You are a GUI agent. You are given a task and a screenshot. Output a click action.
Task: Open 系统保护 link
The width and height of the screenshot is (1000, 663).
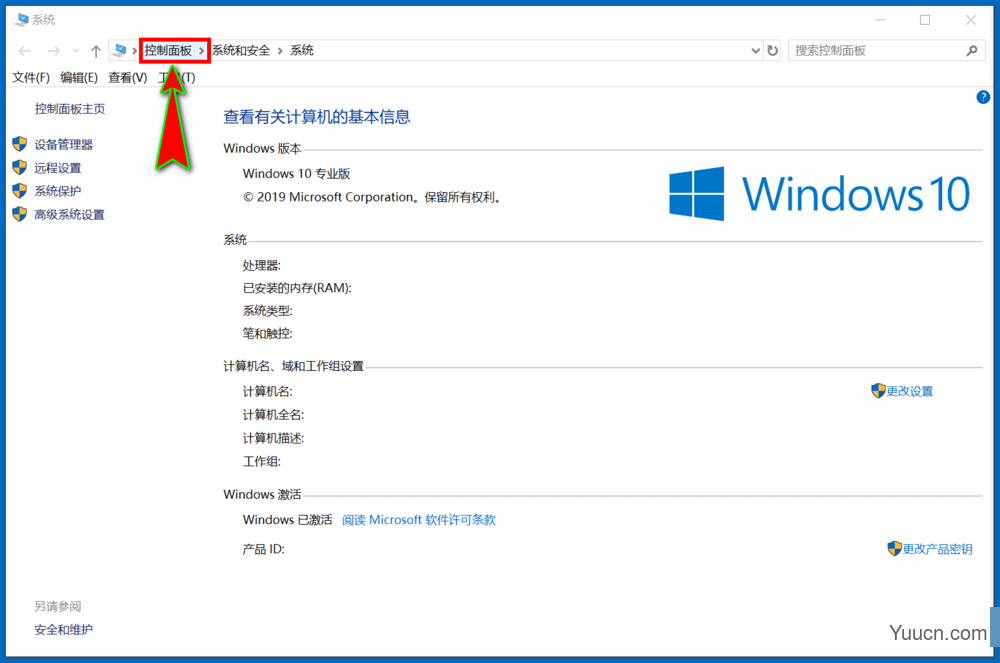tap(58, 191)
